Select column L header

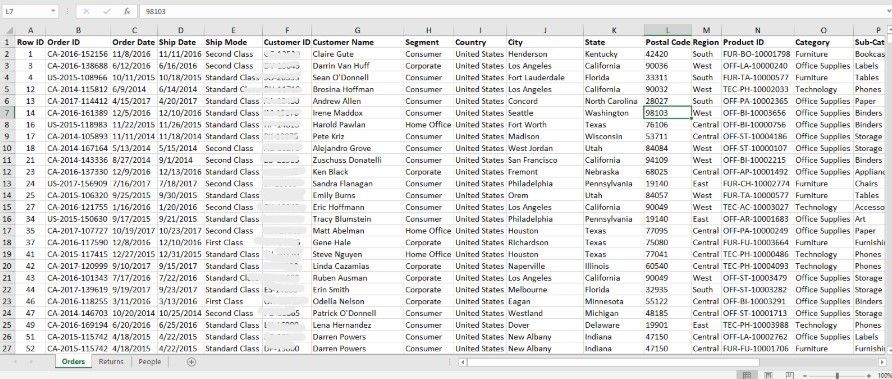click(x=667, y=30)
